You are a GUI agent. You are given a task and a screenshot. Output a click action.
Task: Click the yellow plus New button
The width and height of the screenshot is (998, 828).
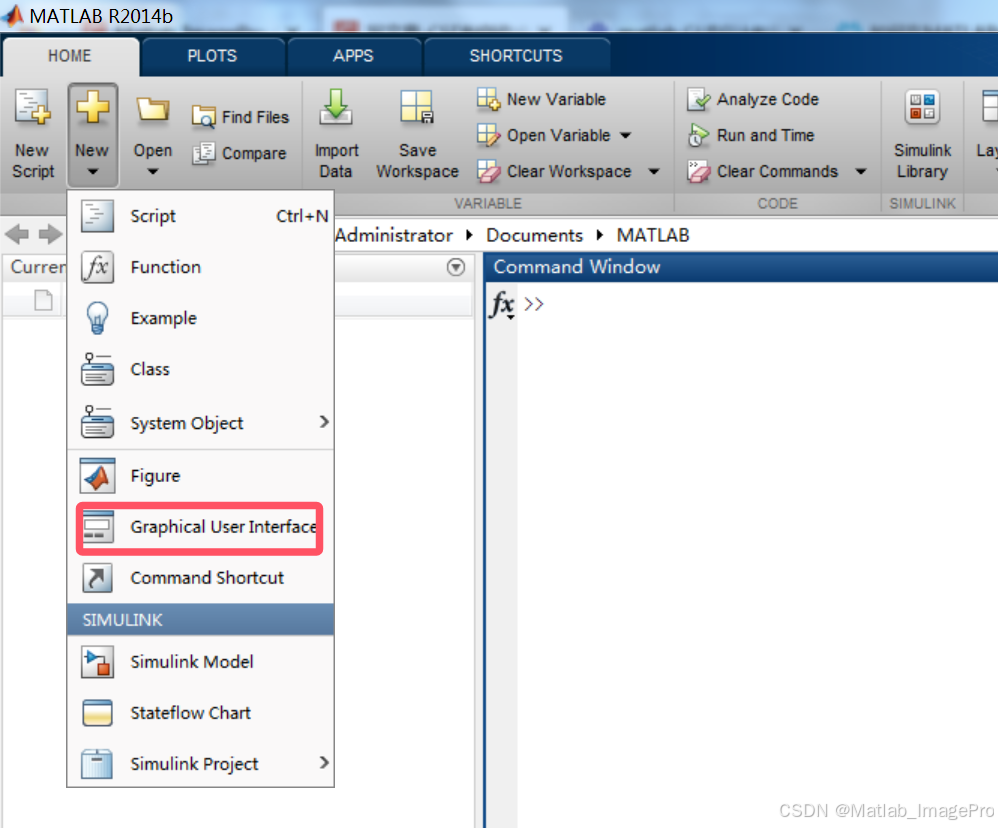pyautogui.click(x=93, y=134)
